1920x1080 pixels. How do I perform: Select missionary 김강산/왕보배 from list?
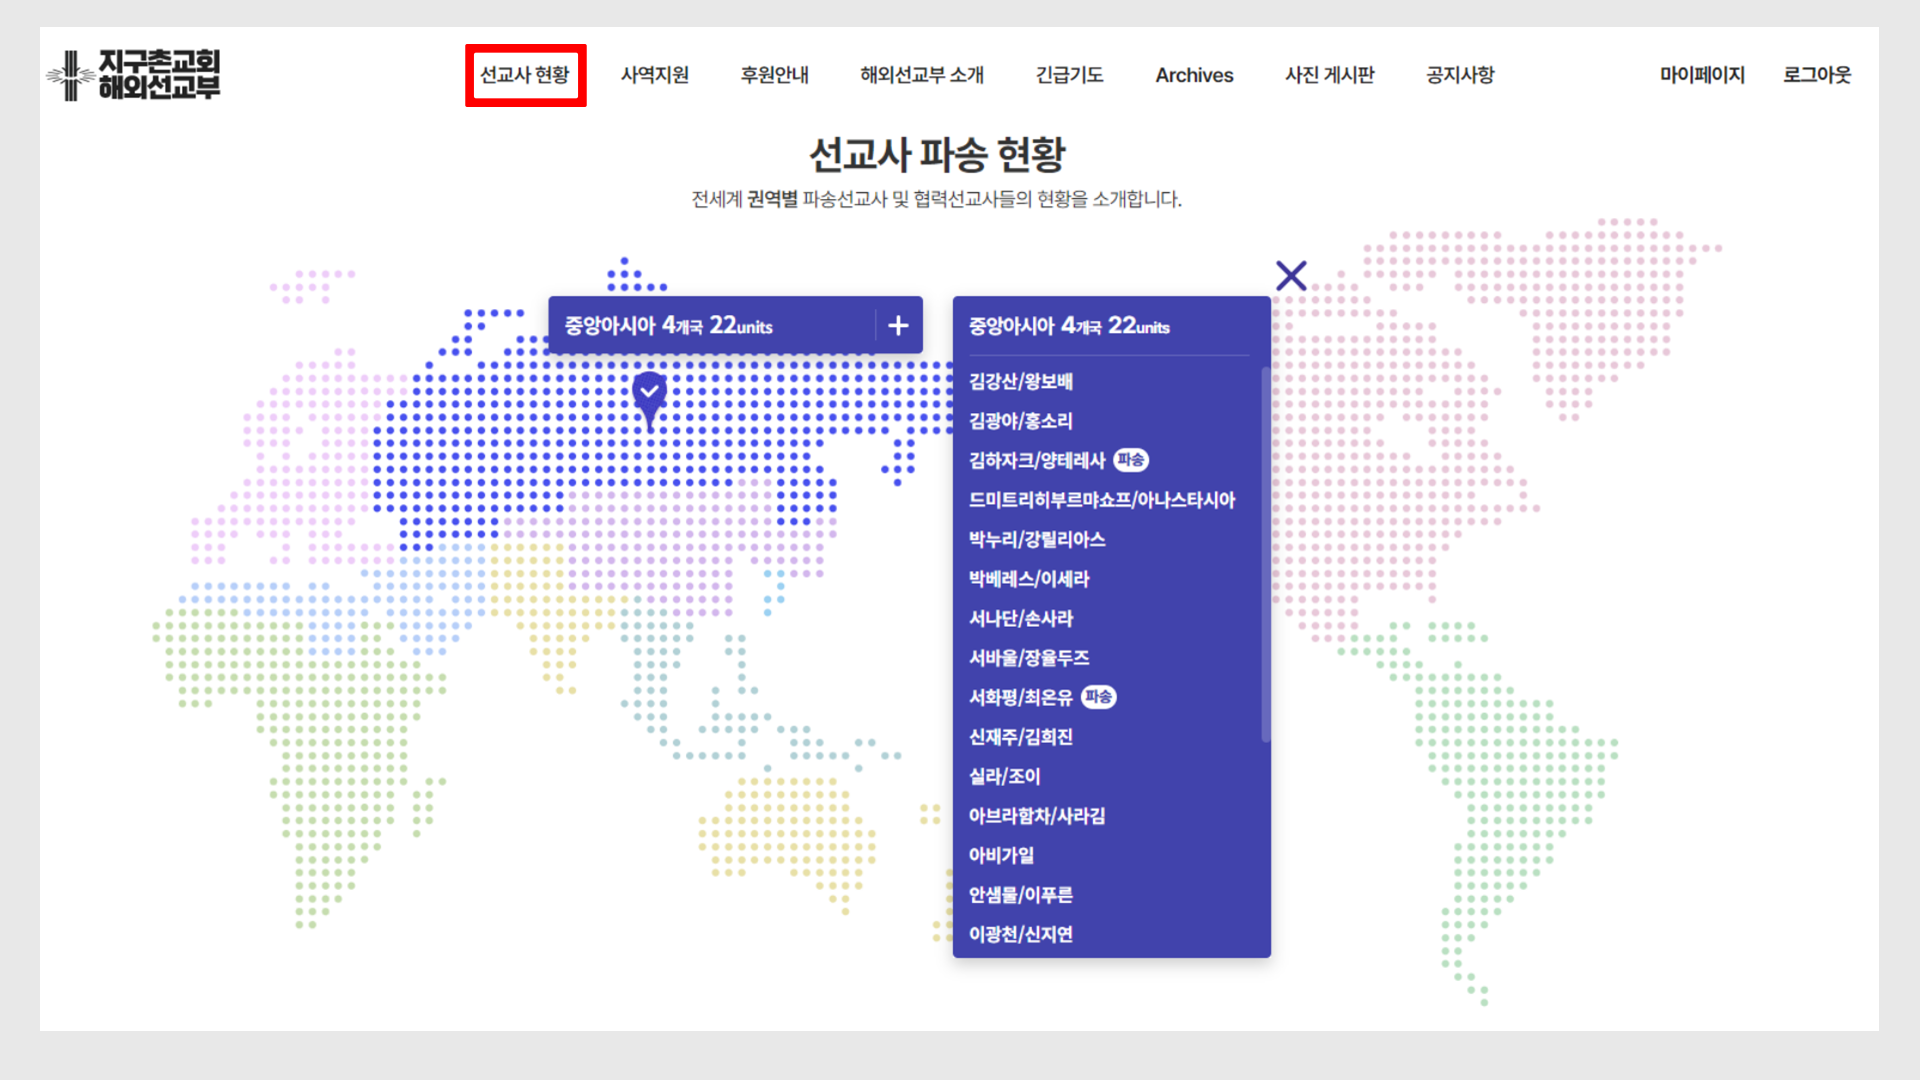click(x=1020, y=381)
